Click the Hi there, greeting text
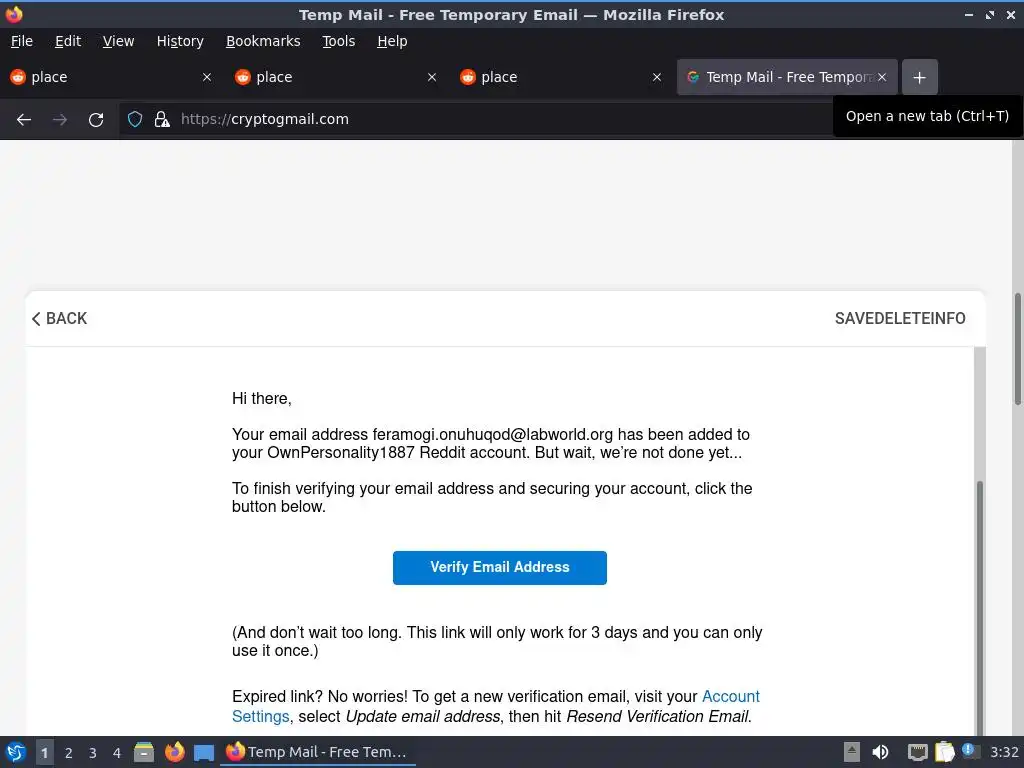Screen dimensions: 1024x768 click(x=262, y=398)
